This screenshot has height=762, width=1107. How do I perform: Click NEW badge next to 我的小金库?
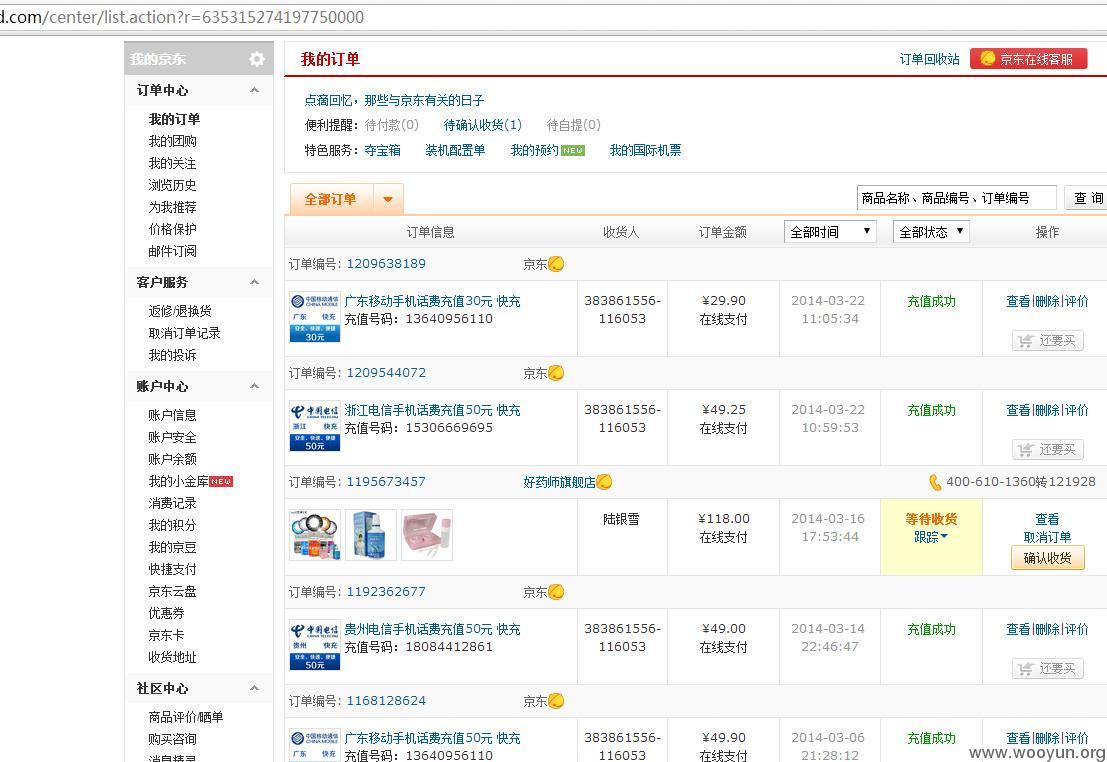click(221, 482)
